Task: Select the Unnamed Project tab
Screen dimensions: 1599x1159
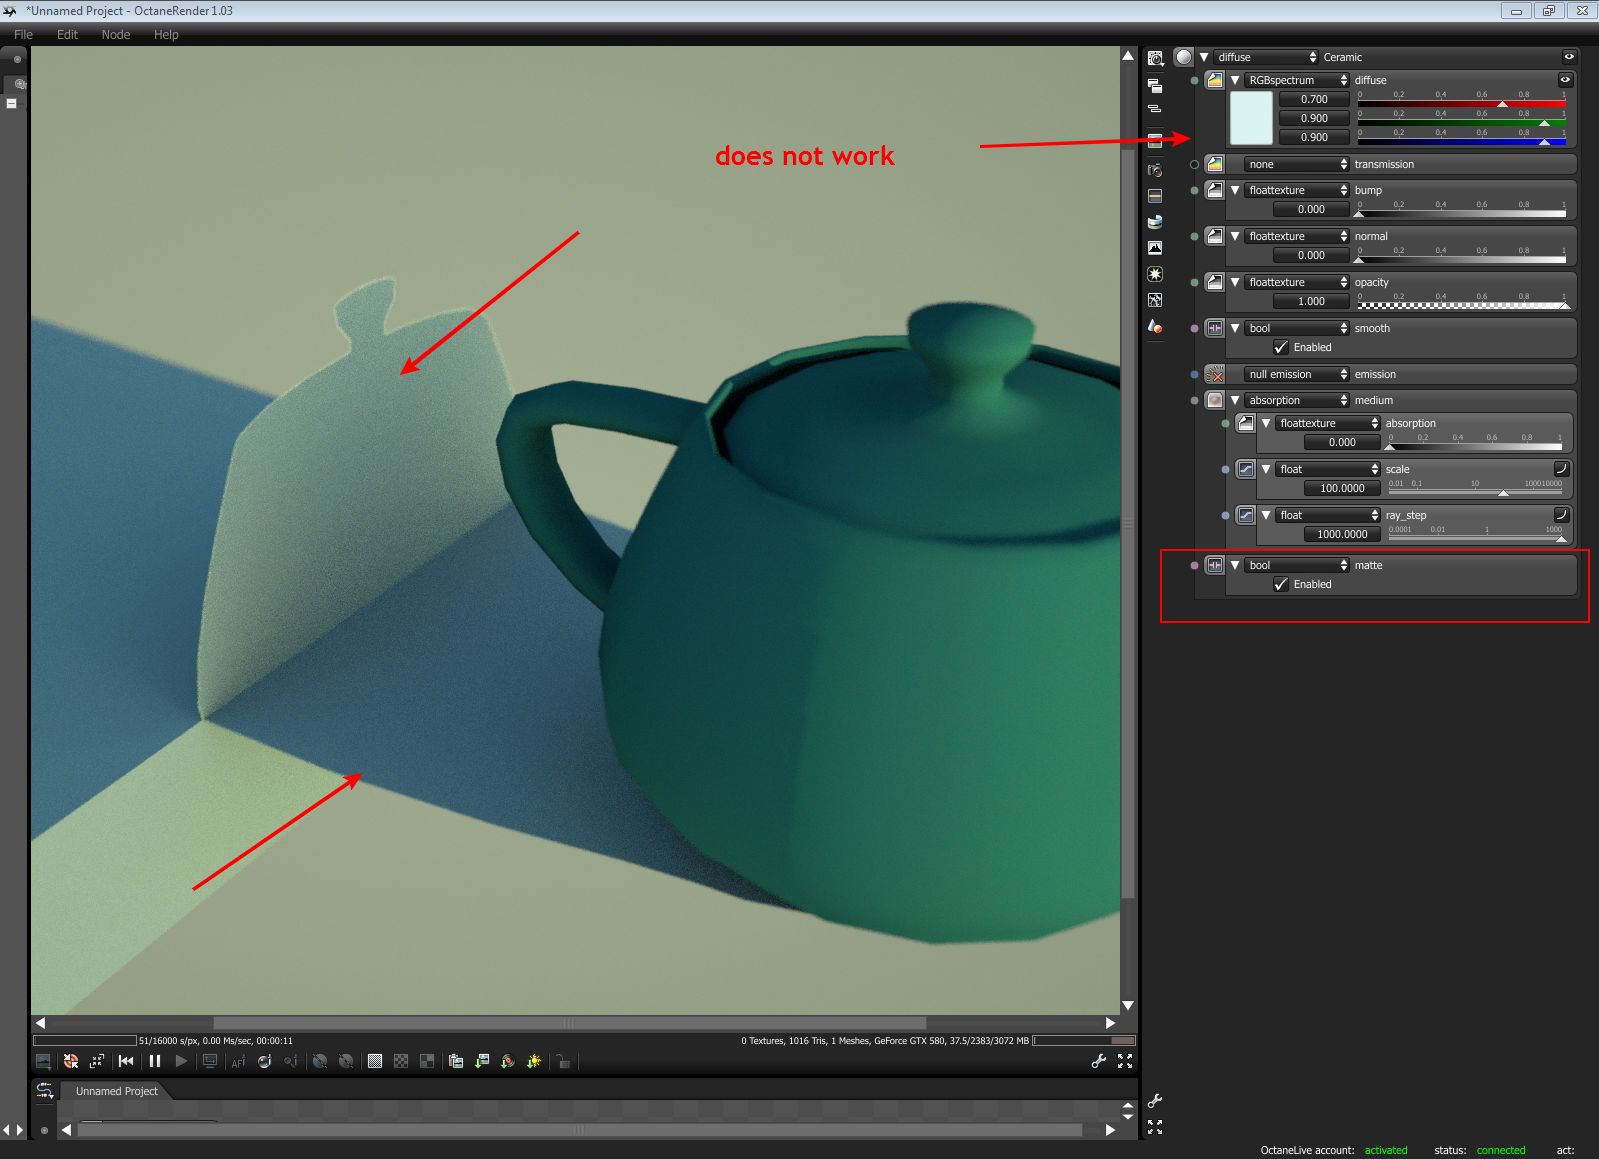Action: pos(116,1091)
